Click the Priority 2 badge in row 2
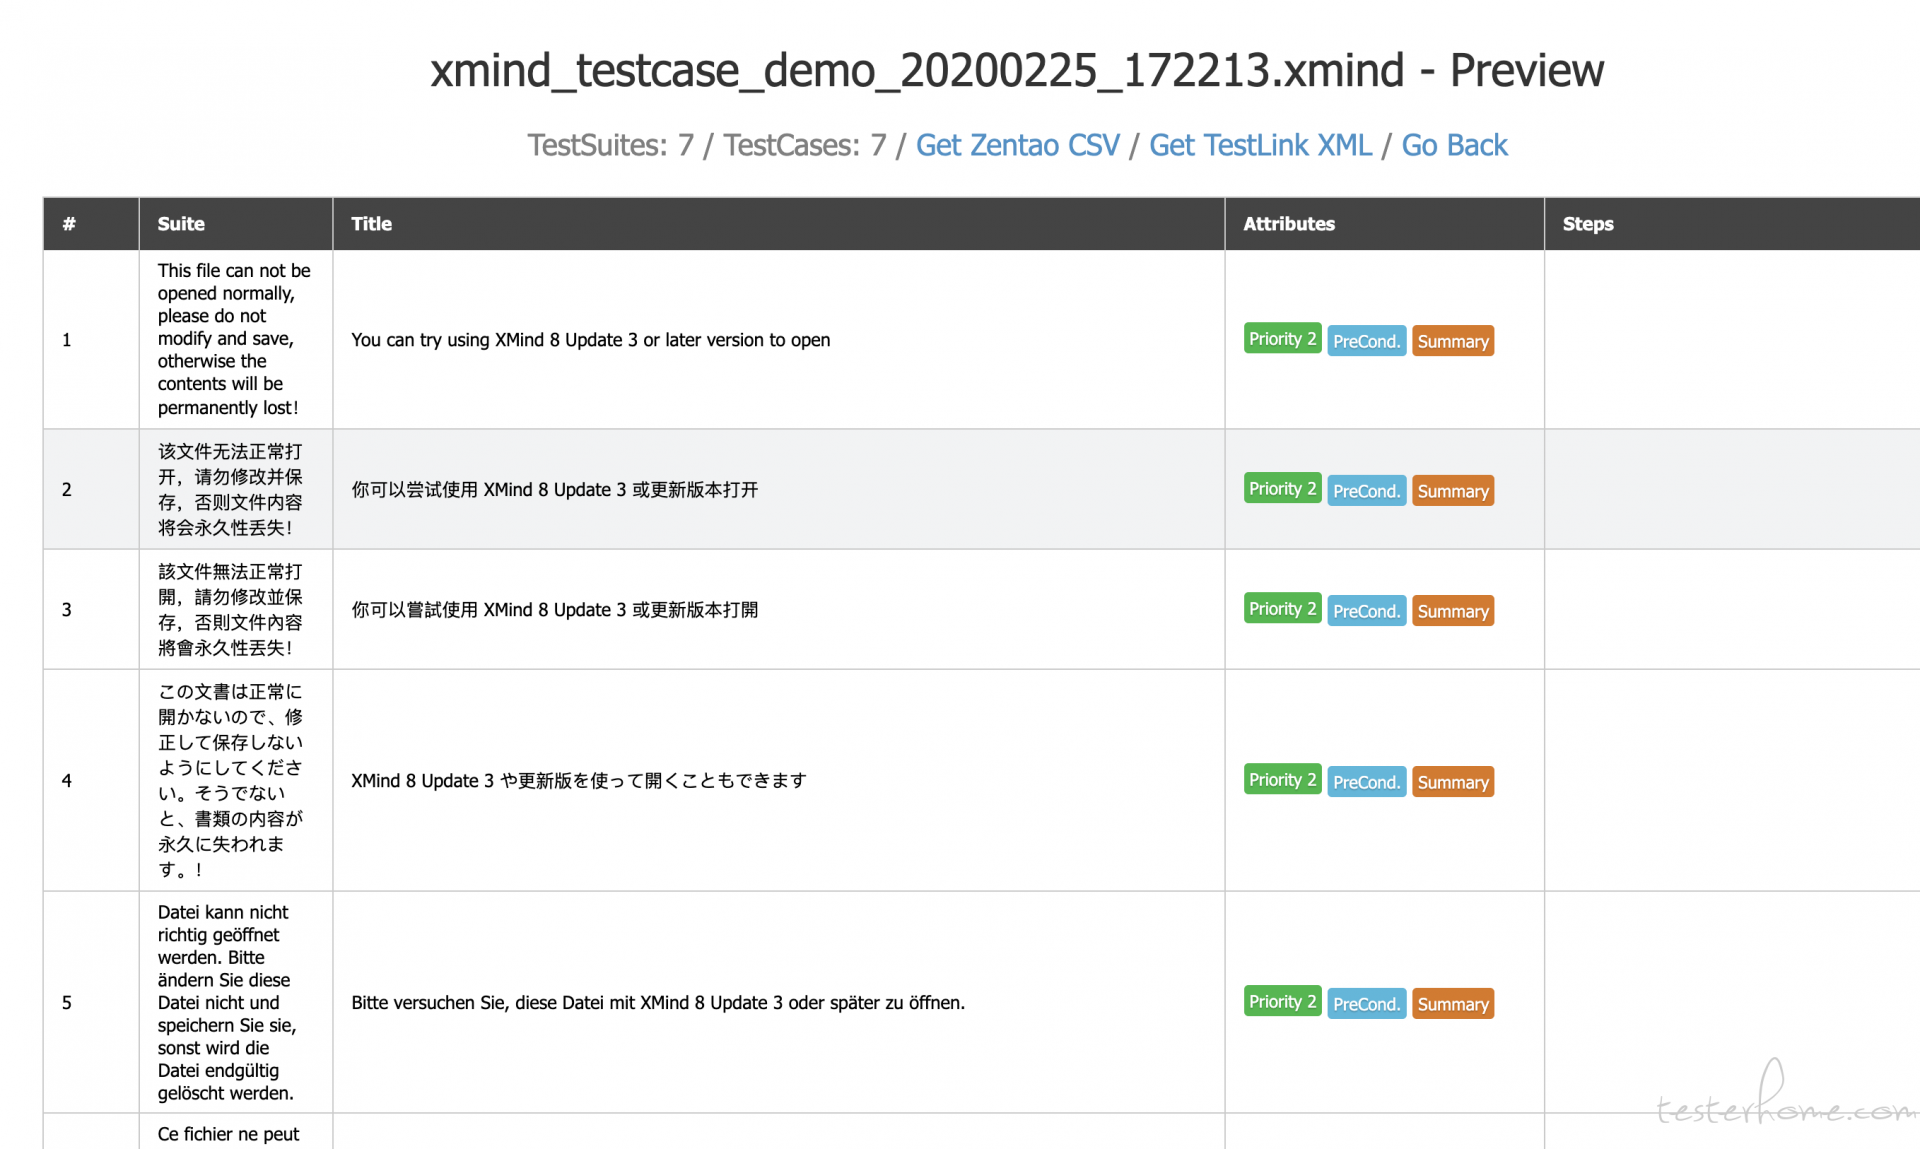 click(1282, 489)
